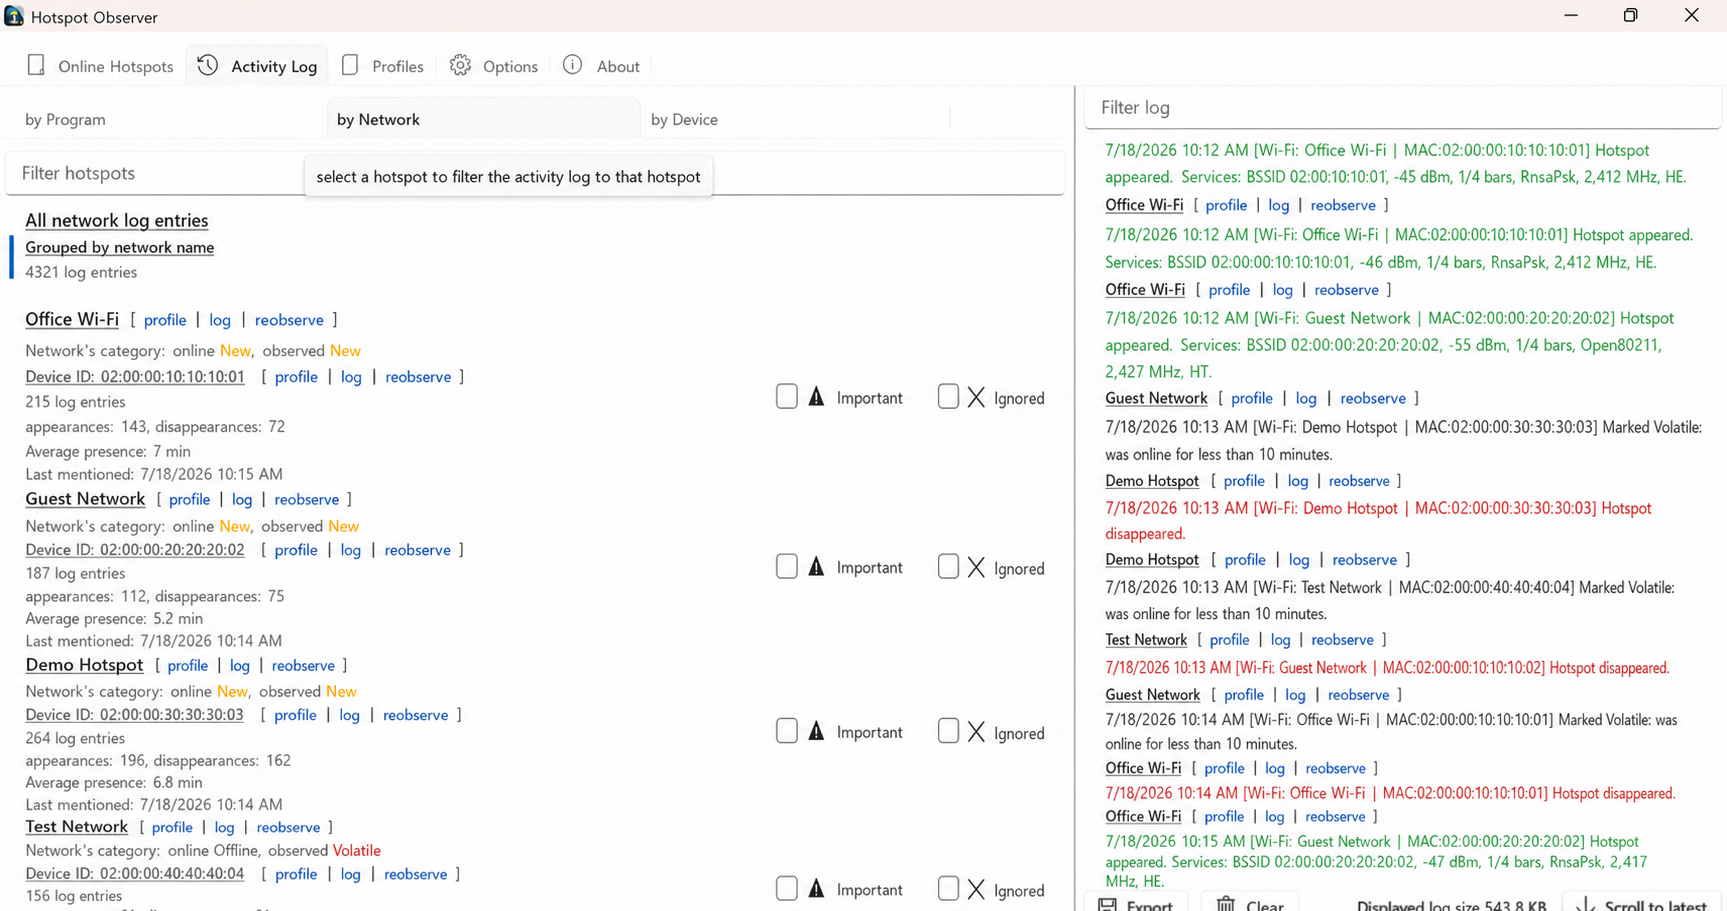1727x911 pixels.
Task: Click Average presence: 5.2 min text
Action: [x=114, y=618]
